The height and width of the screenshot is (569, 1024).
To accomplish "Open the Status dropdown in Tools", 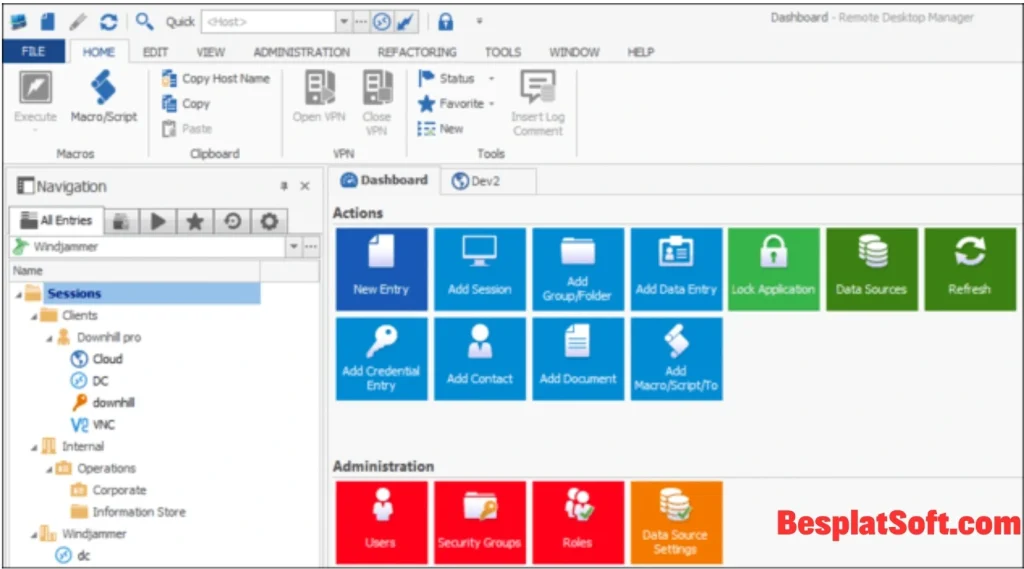I will (x=491, y=78).
